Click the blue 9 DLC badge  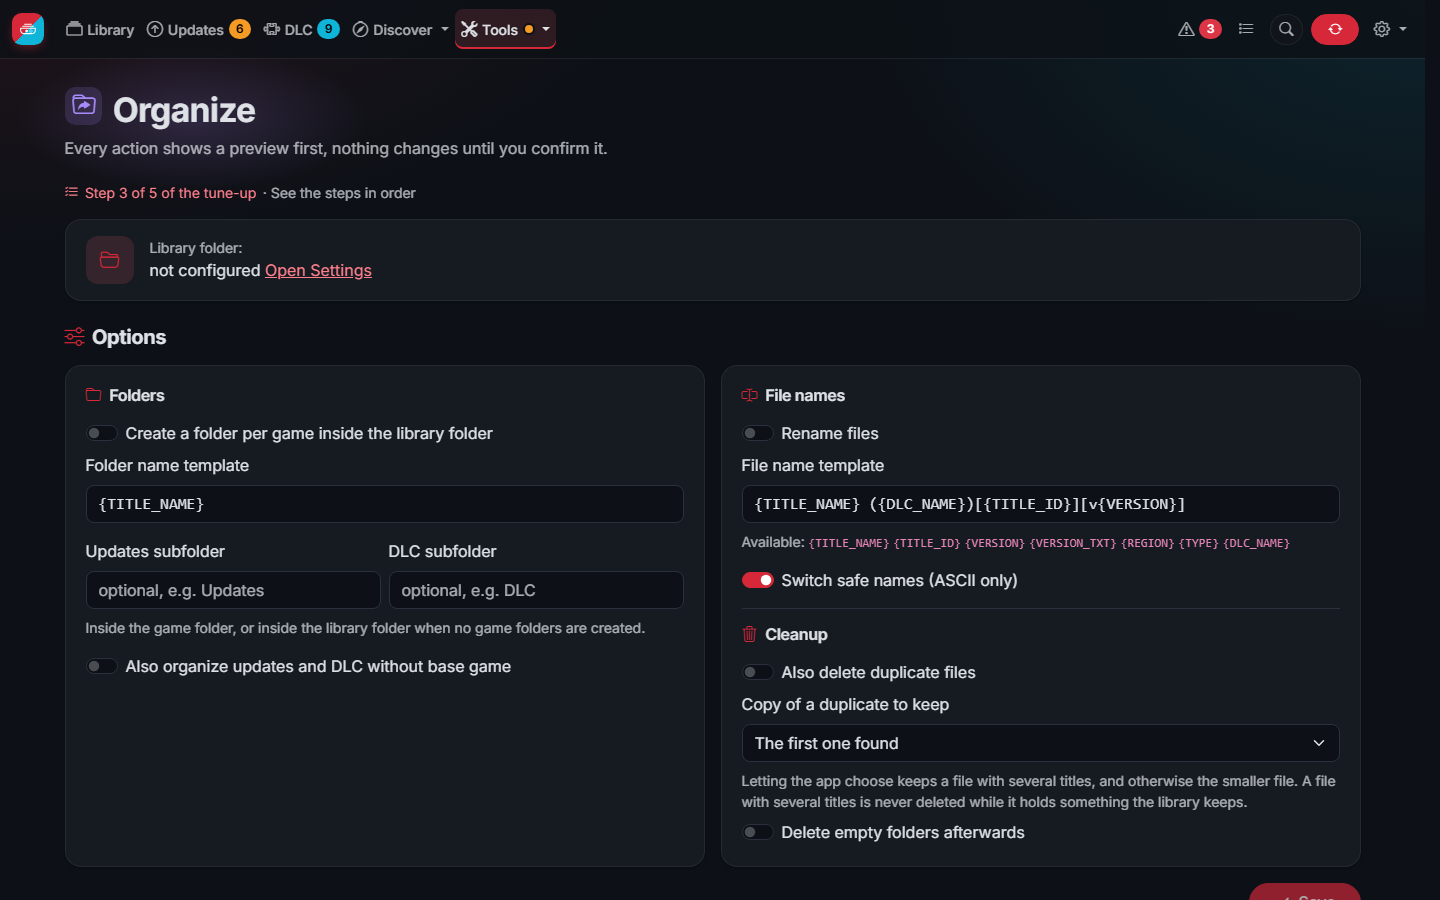click(328, 29)
